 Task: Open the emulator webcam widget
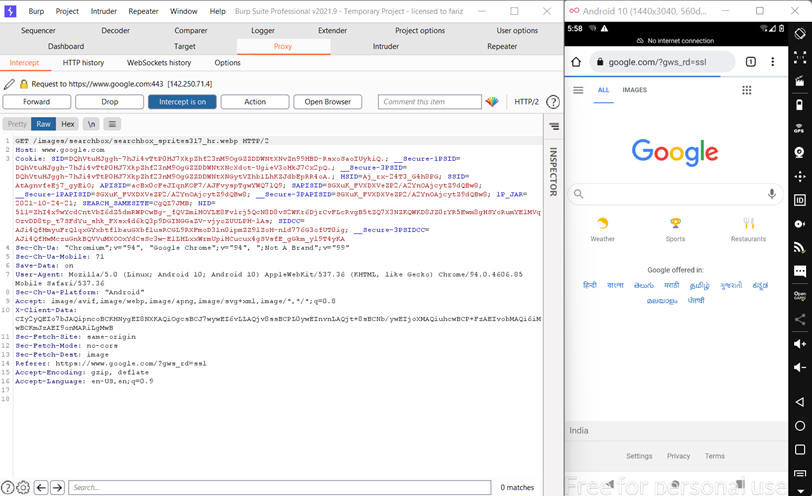[800, 152]
